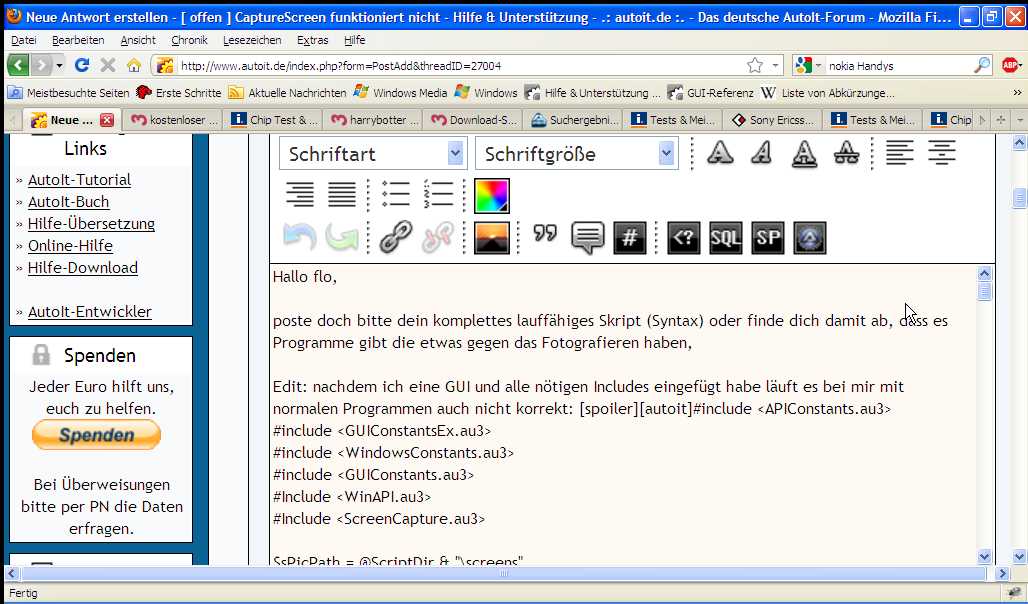
Task: Open the Lesezeichen menu
Action: point(252,40)
